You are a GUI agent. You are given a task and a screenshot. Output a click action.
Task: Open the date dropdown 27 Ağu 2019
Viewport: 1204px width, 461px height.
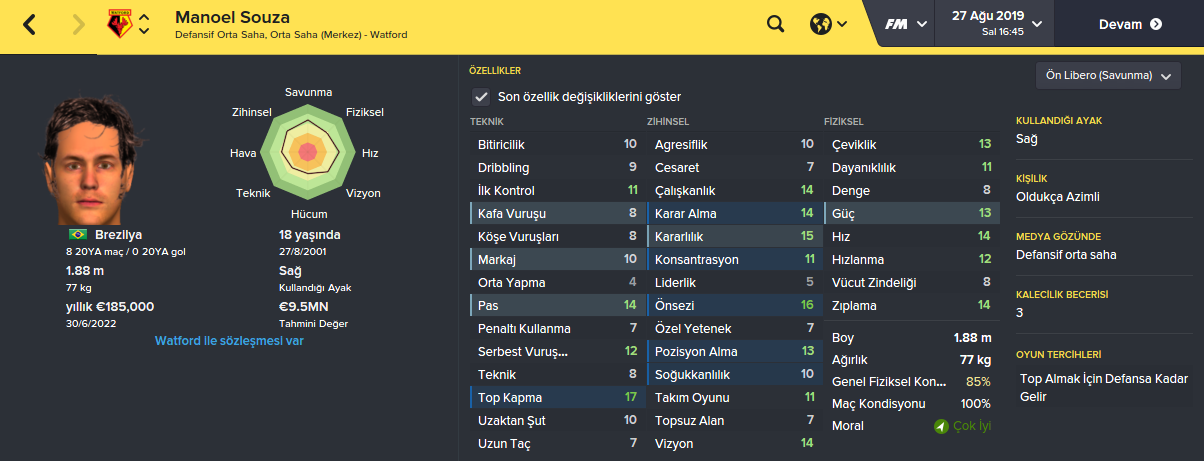pyautogui.click(x=998, y=24)
